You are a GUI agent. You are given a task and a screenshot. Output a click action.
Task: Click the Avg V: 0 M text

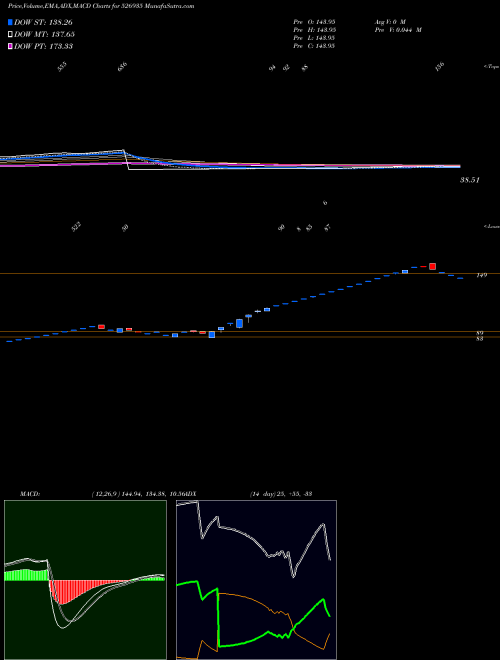point(389,21)
